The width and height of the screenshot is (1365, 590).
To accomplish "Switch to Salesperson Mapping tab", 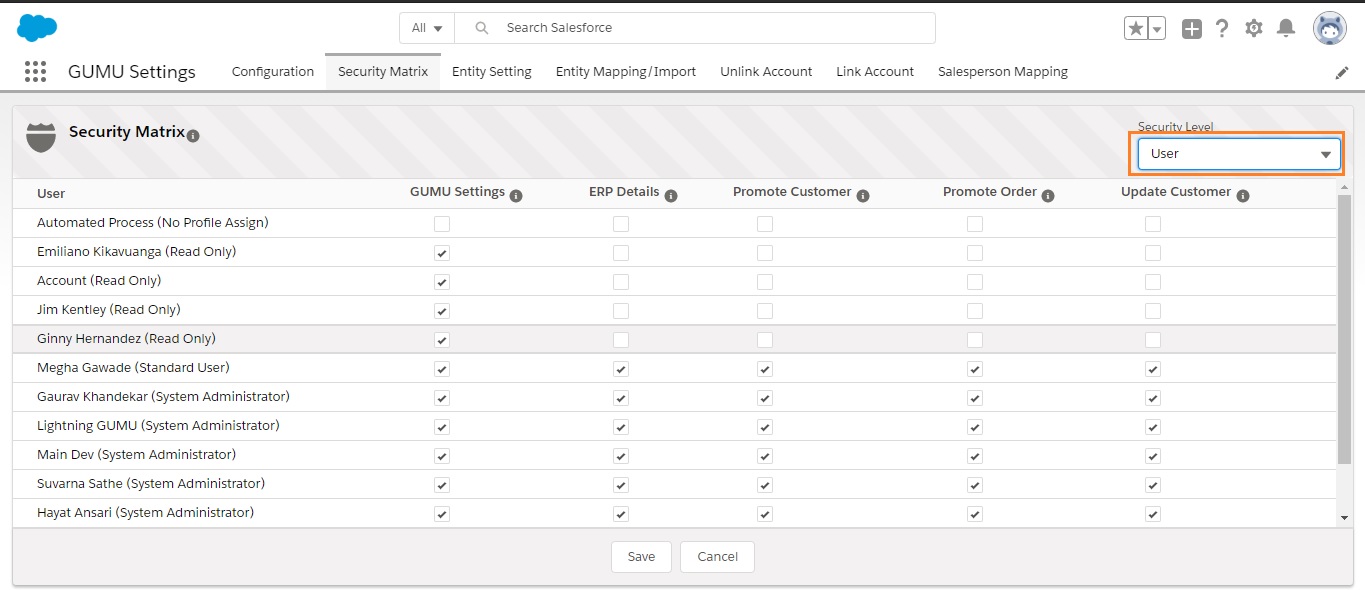I will 1003,72.
